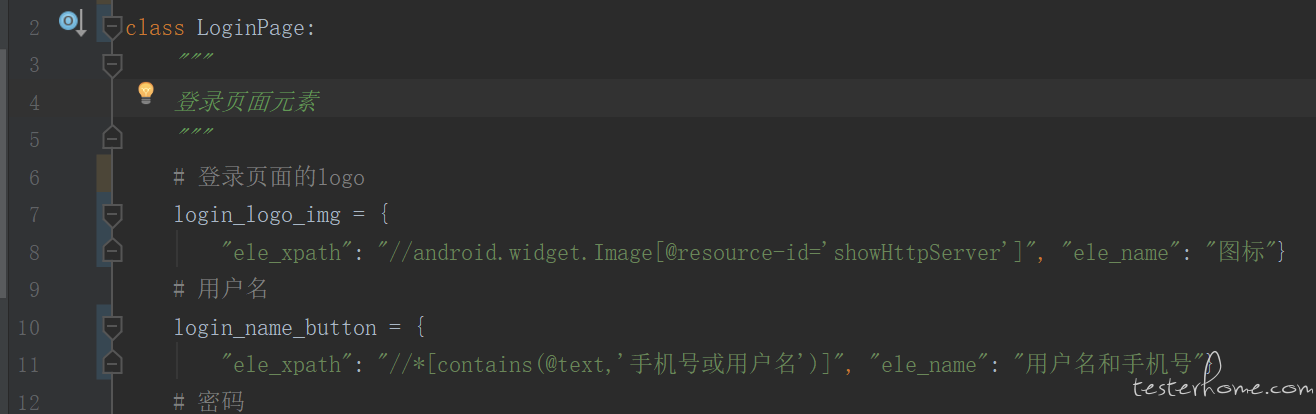Collapse the login_name_button dictionary fold

coord(112,327)
